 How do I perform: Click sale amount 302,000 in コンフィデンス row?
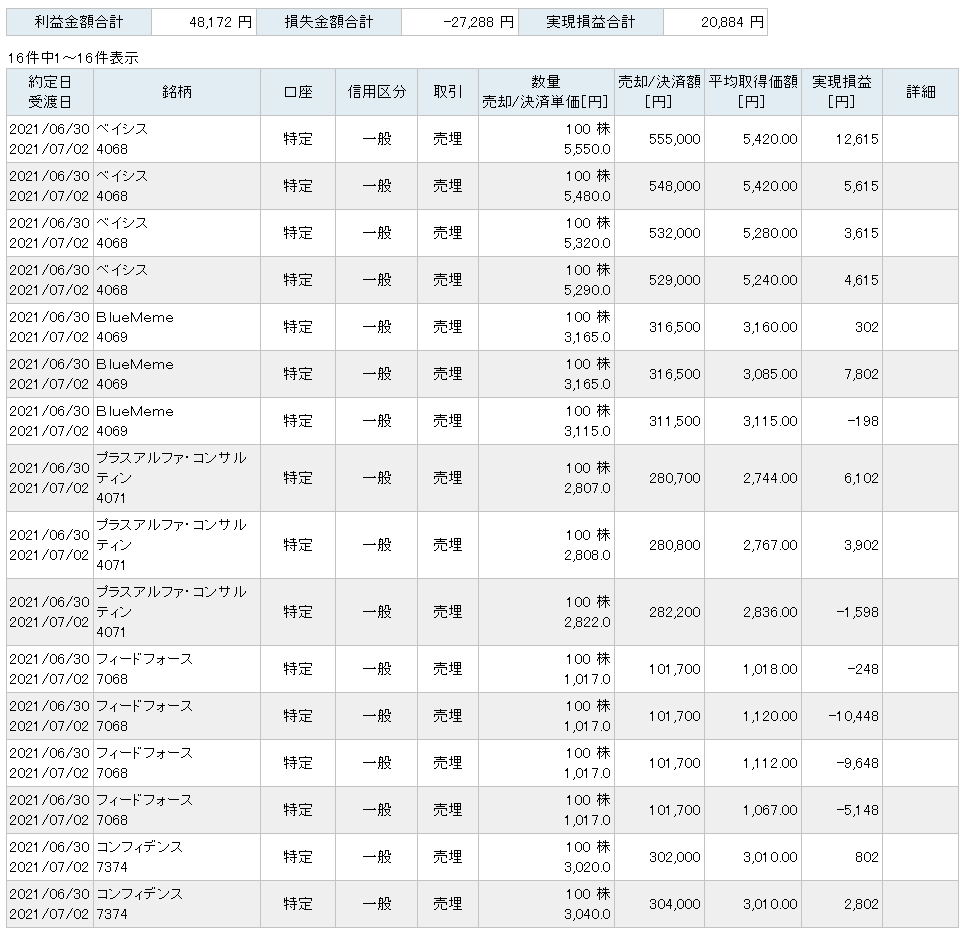pos(674,857)
